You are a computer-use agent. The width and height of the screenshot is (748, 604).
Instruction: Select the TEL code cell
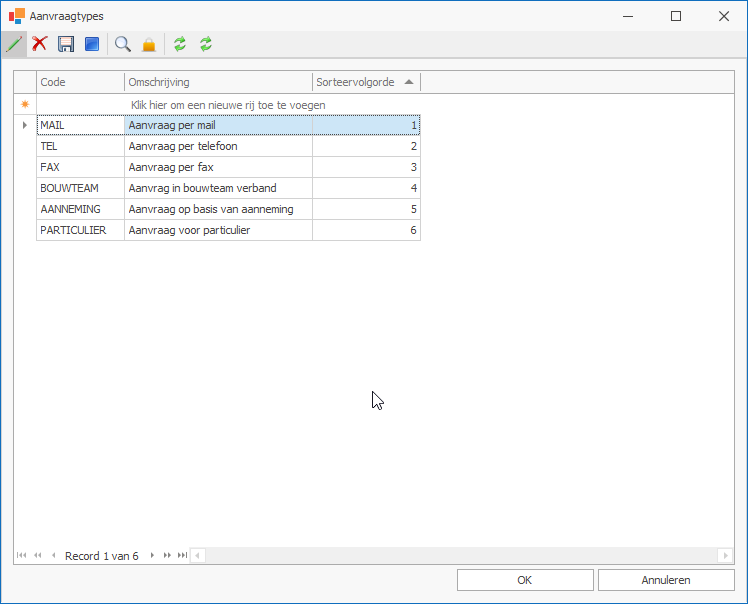[80, 146]
